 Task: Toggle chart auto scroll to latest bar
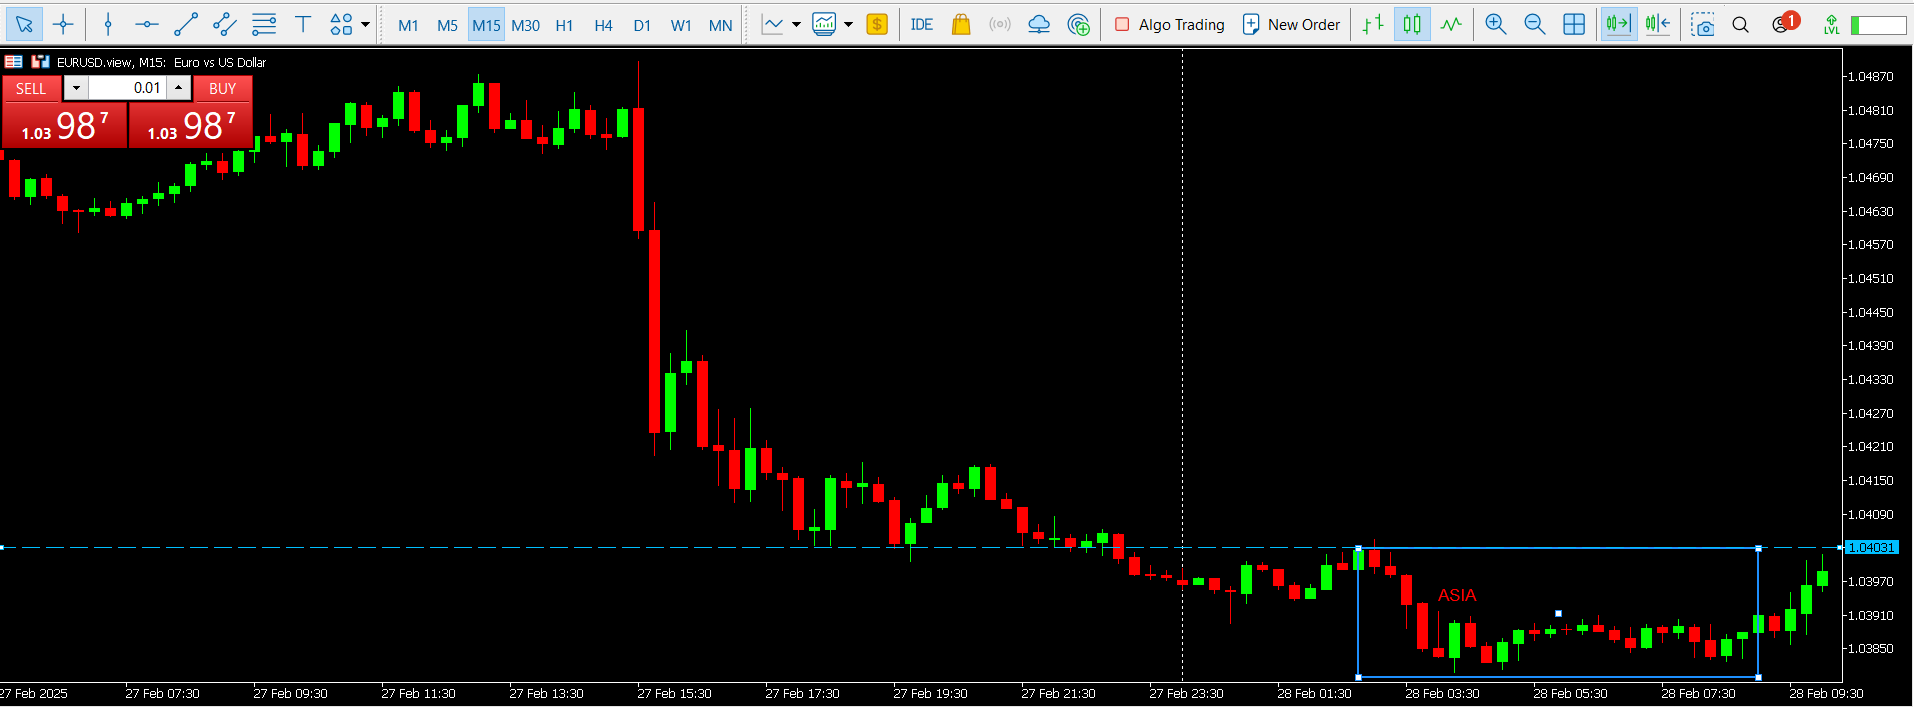(x=1617, y=24)
